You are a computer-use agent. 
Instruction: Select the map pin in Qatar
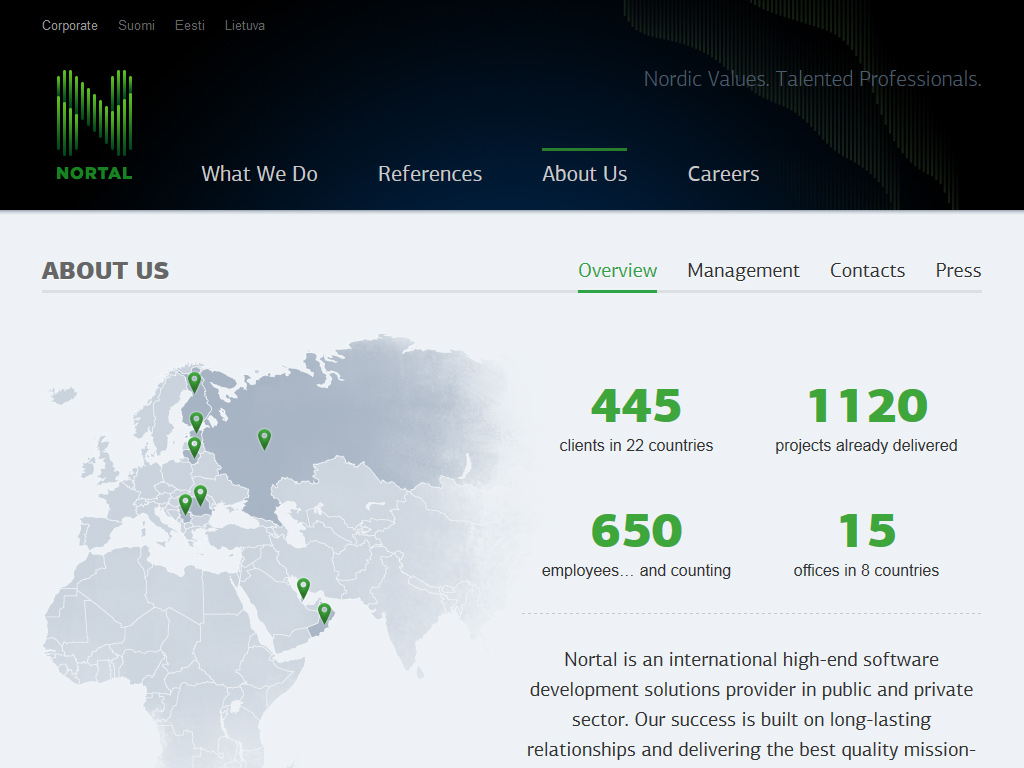pos(303,587)
